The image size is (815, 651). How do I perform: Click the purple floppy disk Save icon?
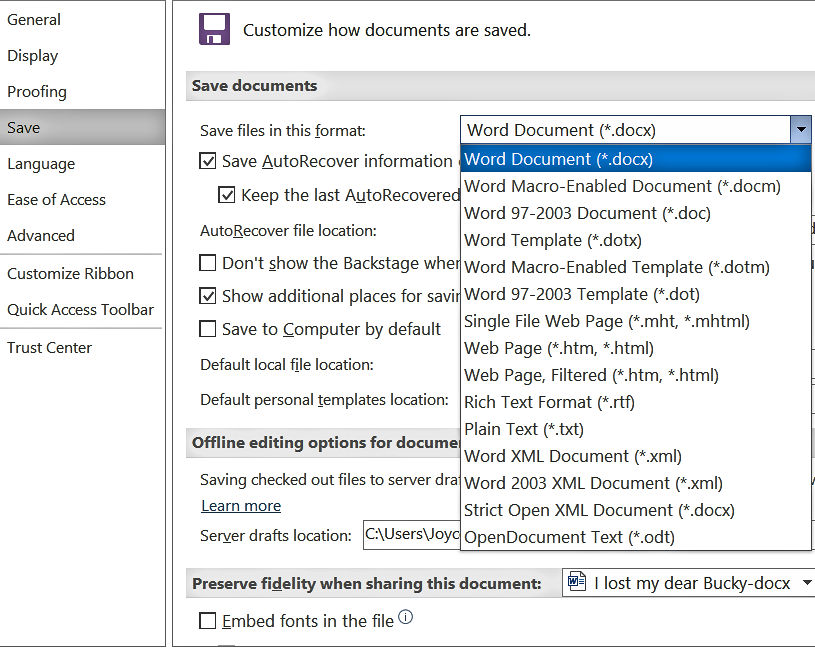[x=214, y=29]
